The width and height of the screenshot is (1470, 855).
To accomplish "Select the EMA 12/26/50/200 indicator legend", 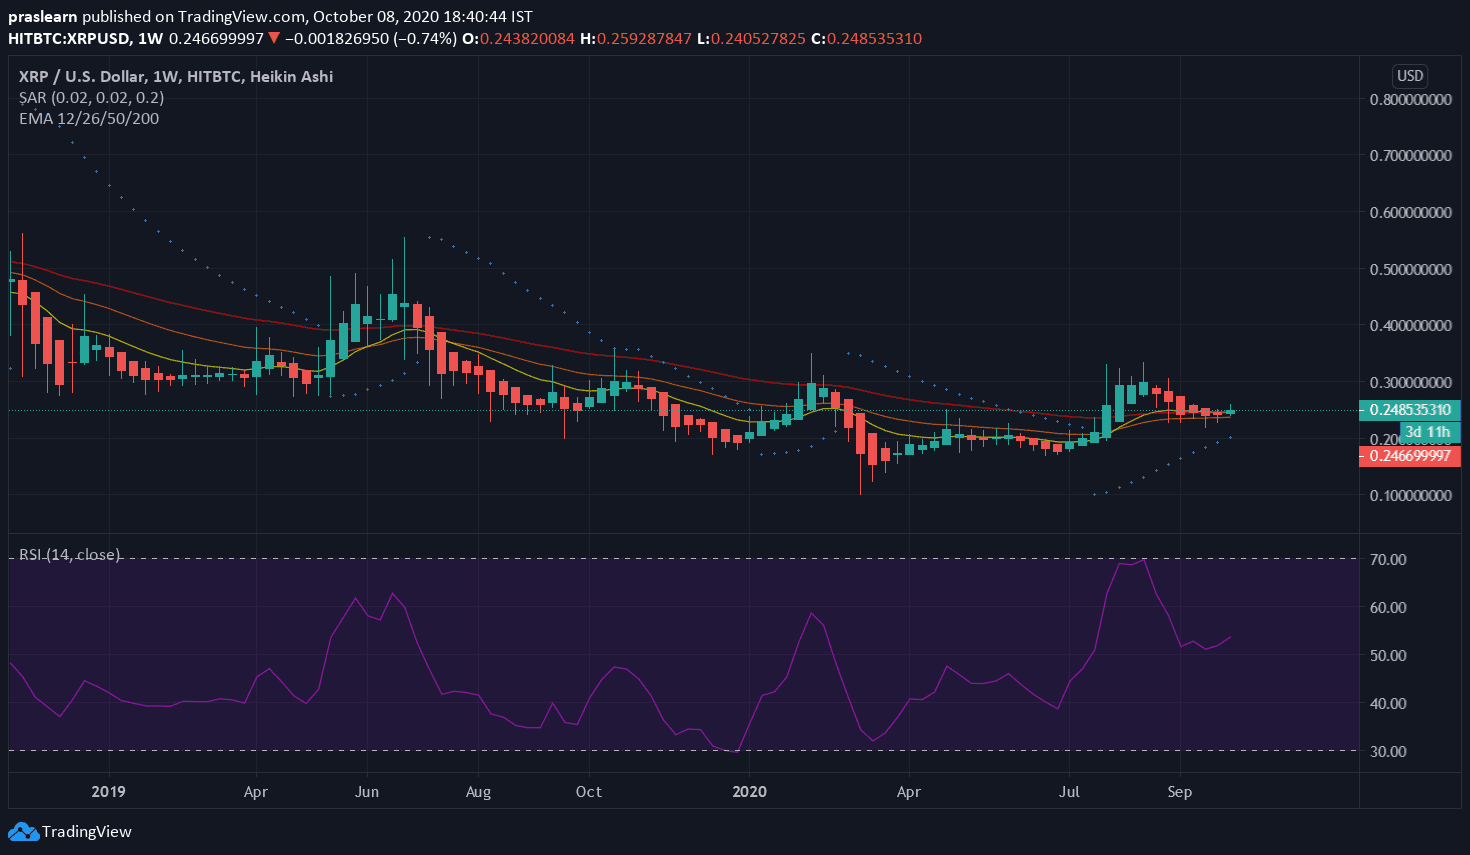I will 88,118.
